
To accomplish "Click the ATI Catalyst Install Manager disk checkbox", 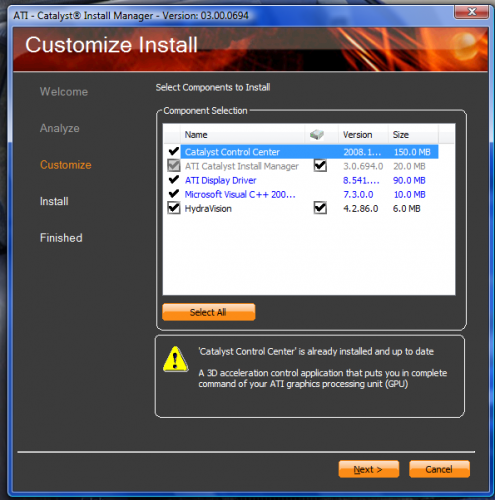I will pos(320,165).
